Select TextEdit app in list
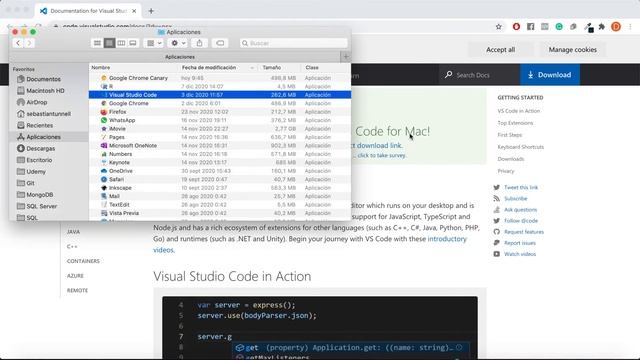The height and width of the screenshot is (360, 640). [220, 204]
